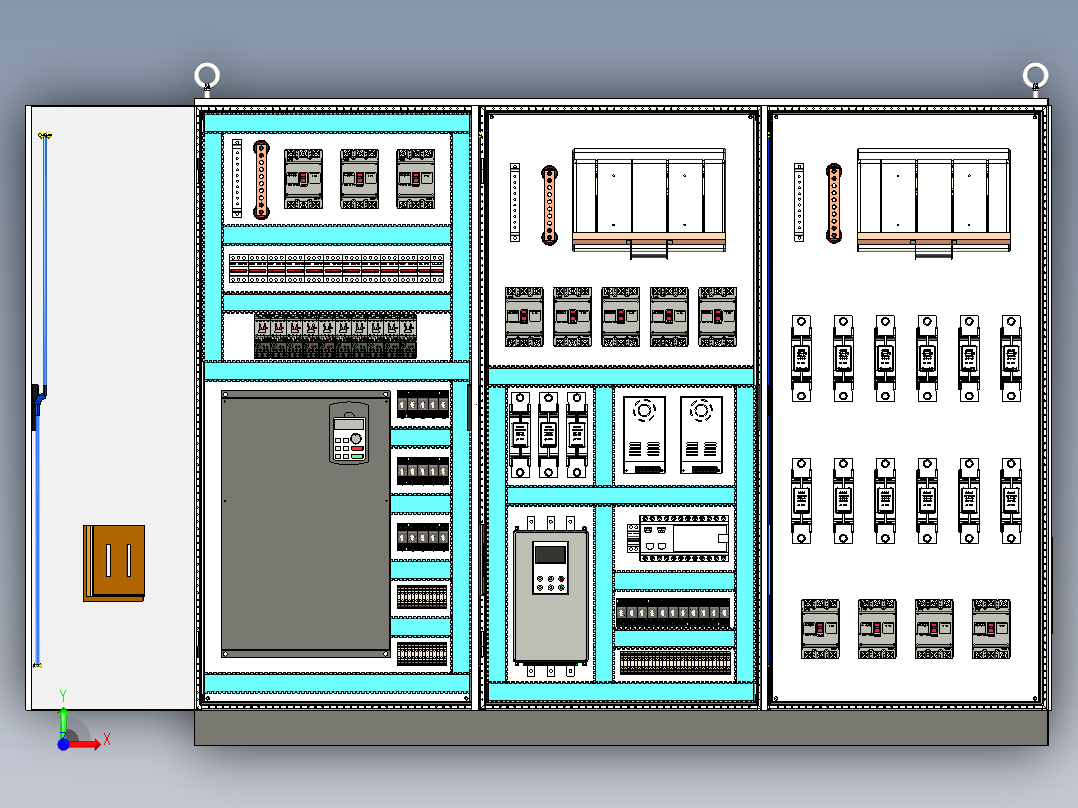Viewport: 1078px width, 808px height.
Task: Select the lowest terminal strip beside the VFD
Action: tap(422, 654)
